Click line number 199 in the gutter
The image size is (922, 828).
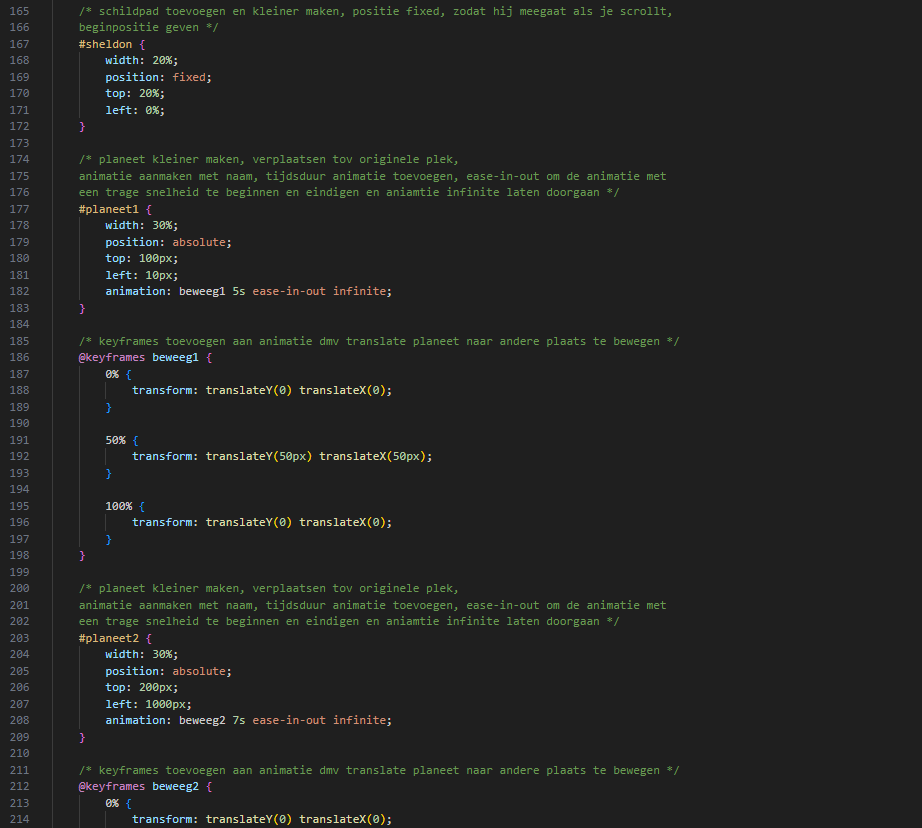tap(19, 572)
